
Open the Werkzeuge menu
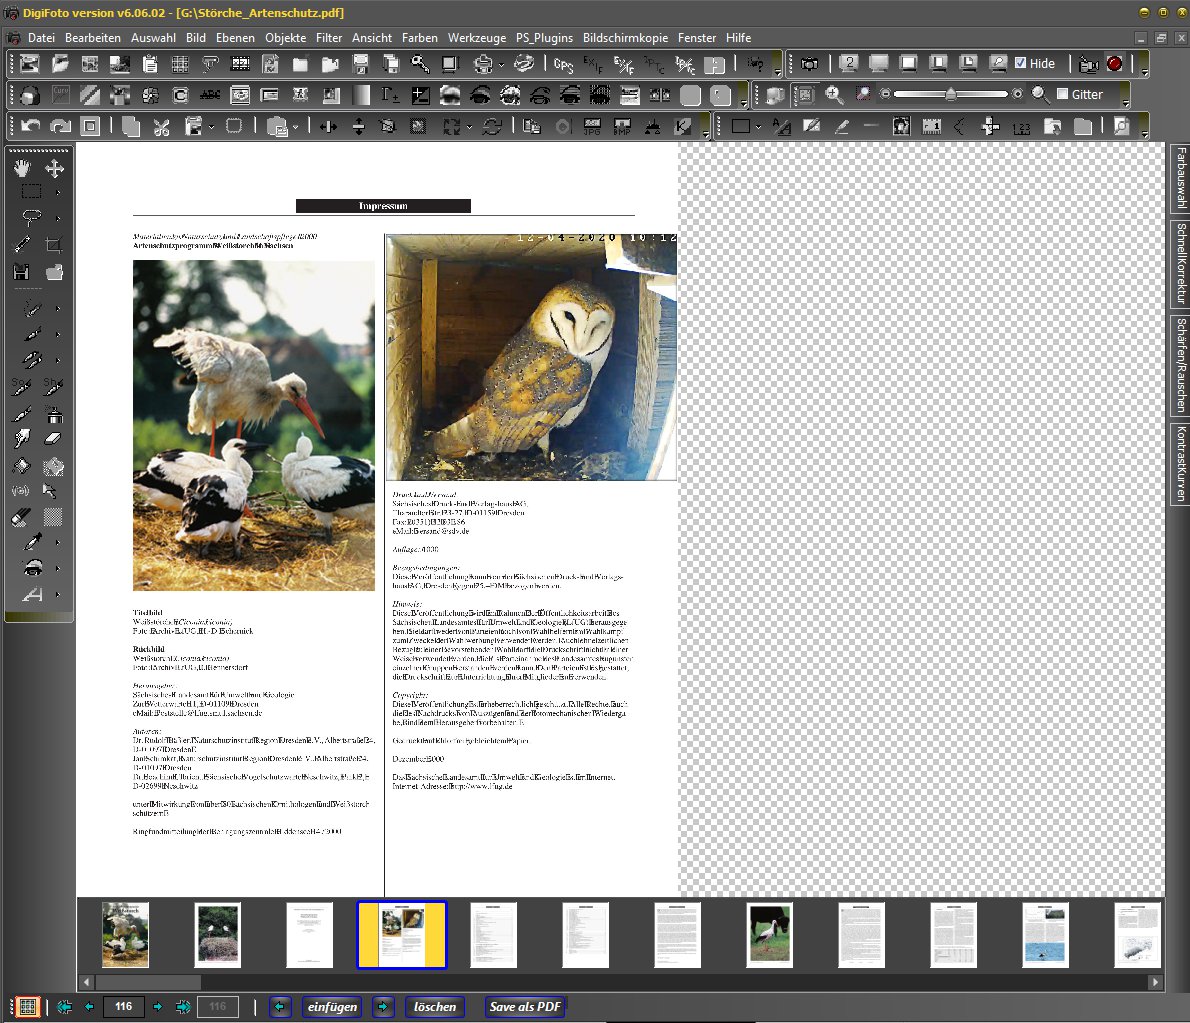pos(476,37)
